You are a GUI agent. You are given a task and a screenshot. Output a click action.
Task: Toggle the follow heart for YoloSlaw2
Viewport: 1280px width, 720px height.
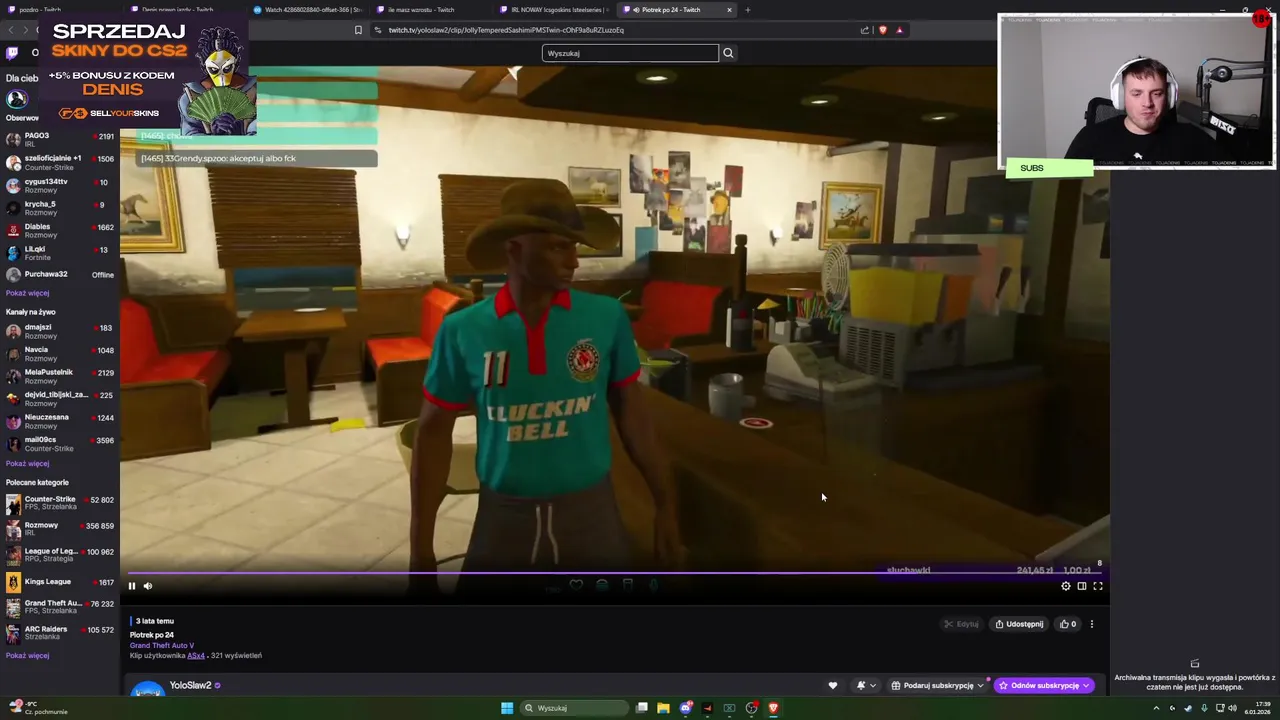pyautogui.click(x=832, y=686)
